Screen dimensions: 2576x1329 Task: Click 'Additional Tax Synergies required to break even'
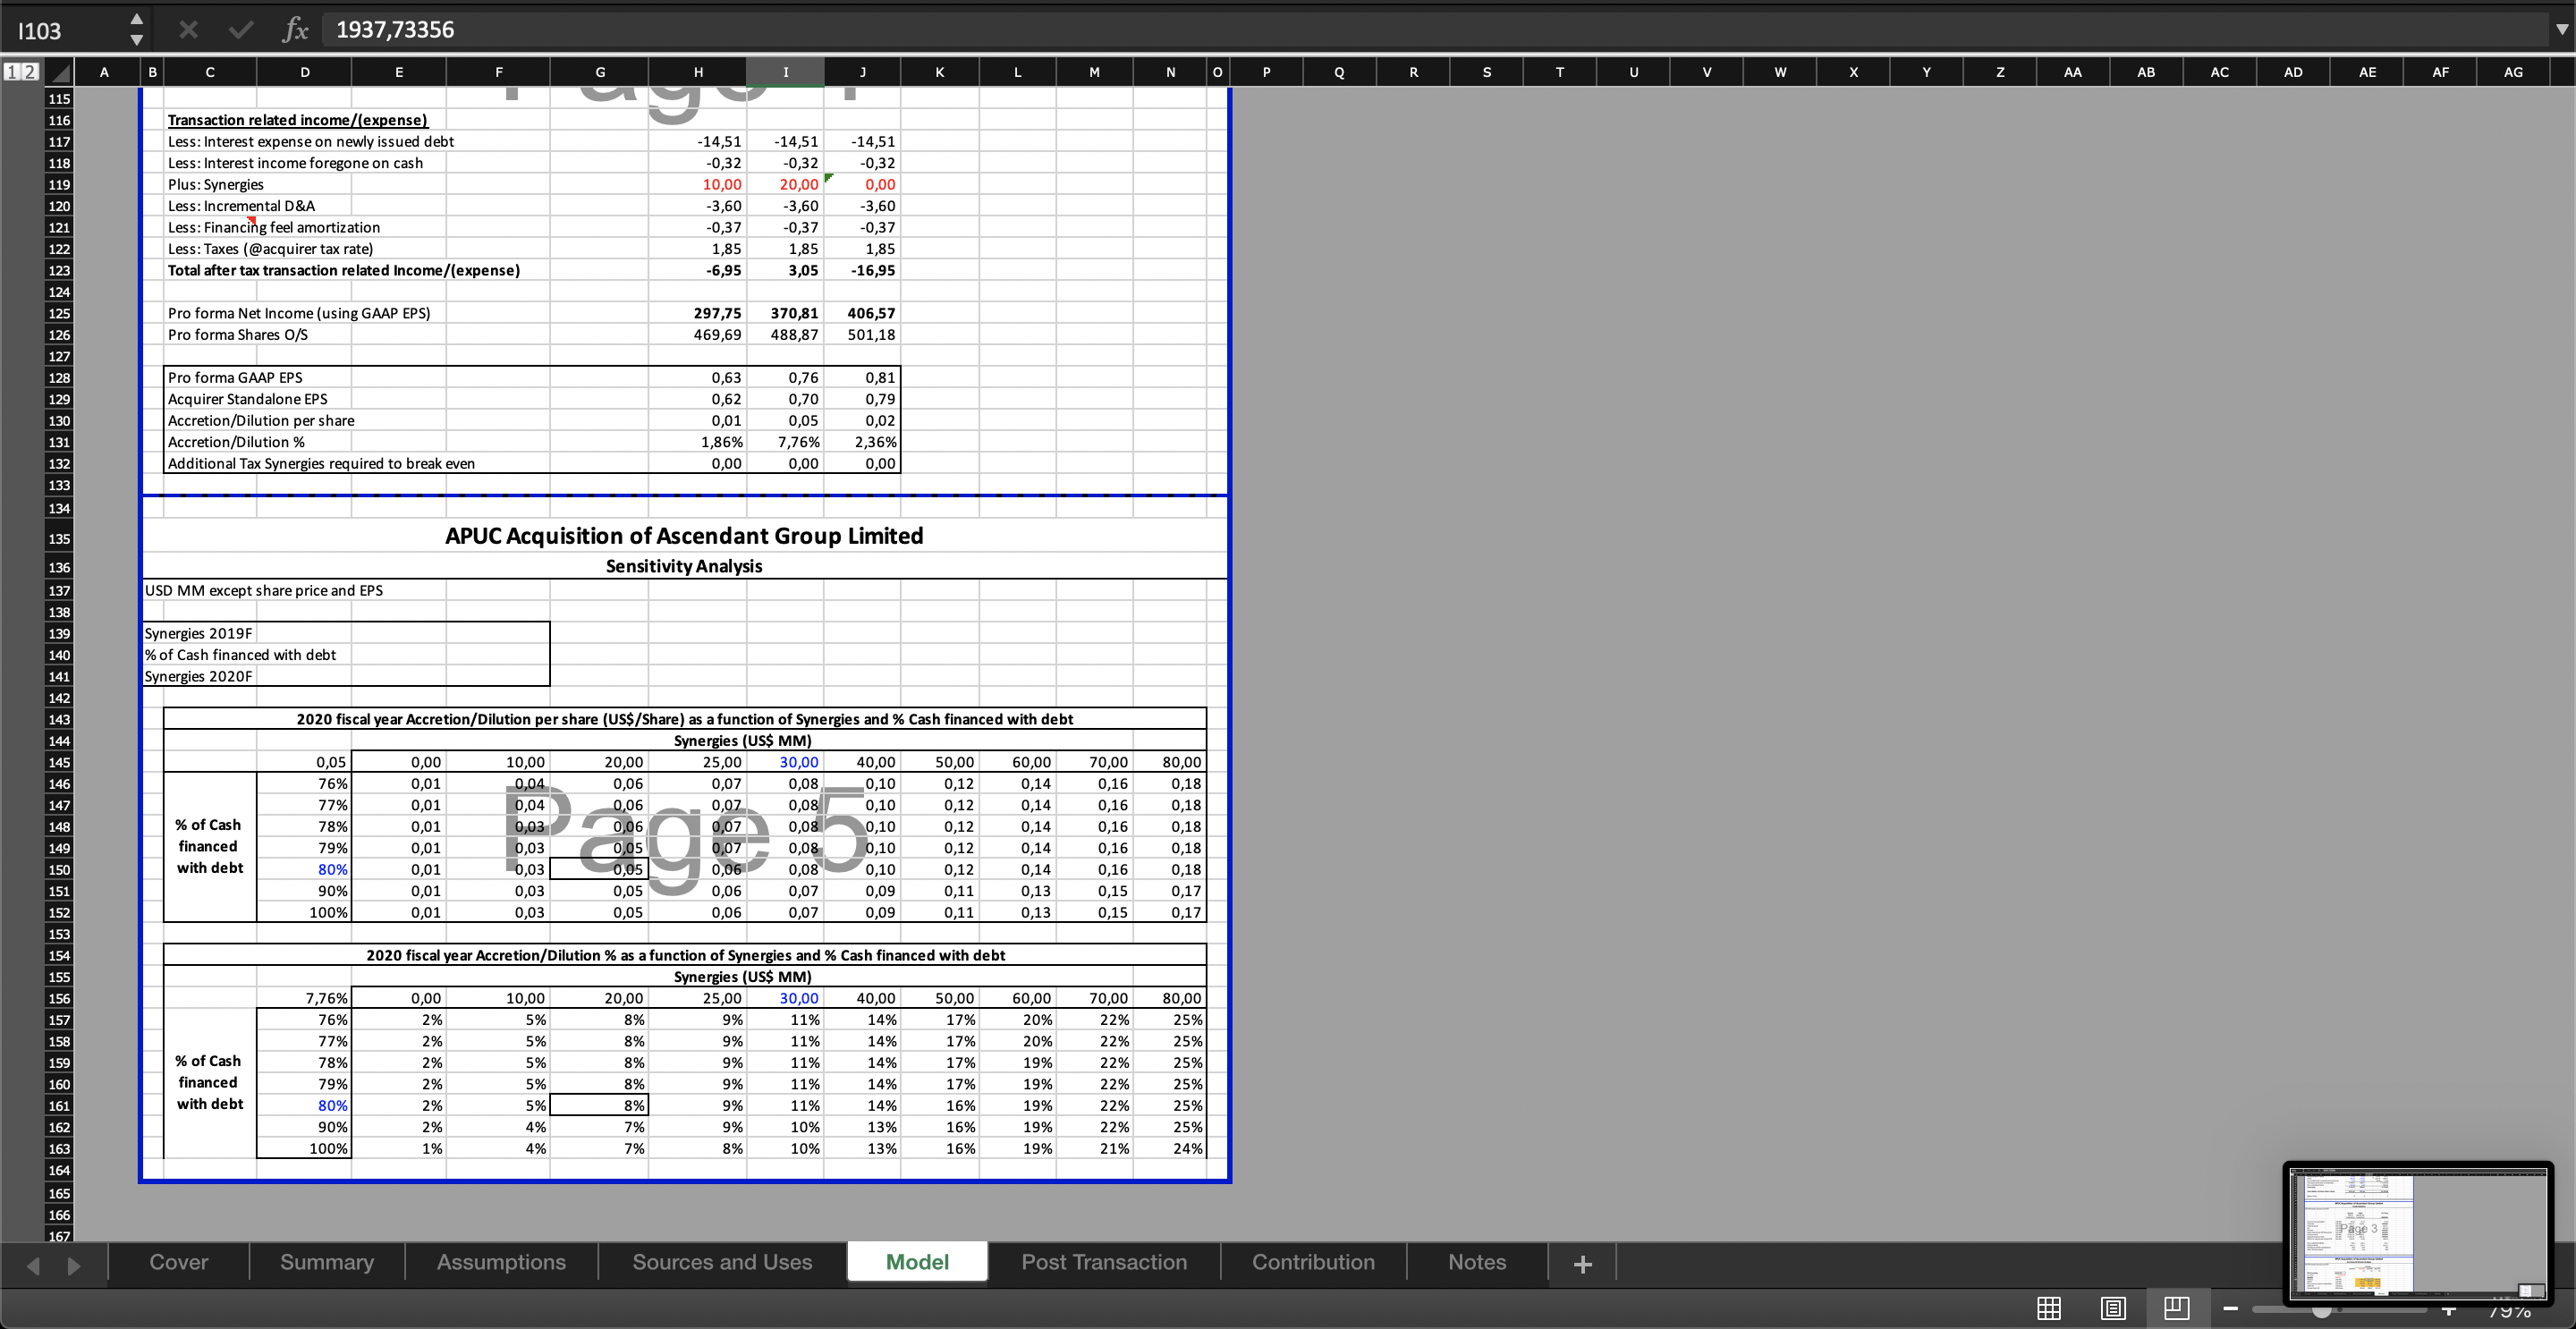pyautogui.click(x=321, y=464)
